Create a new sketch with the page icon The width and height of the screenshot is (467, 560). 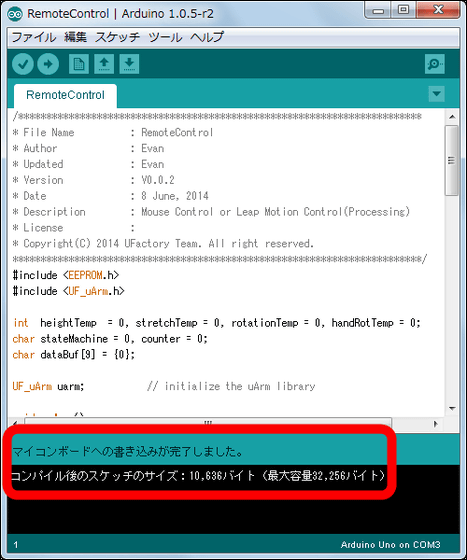[x=79, y=64]
